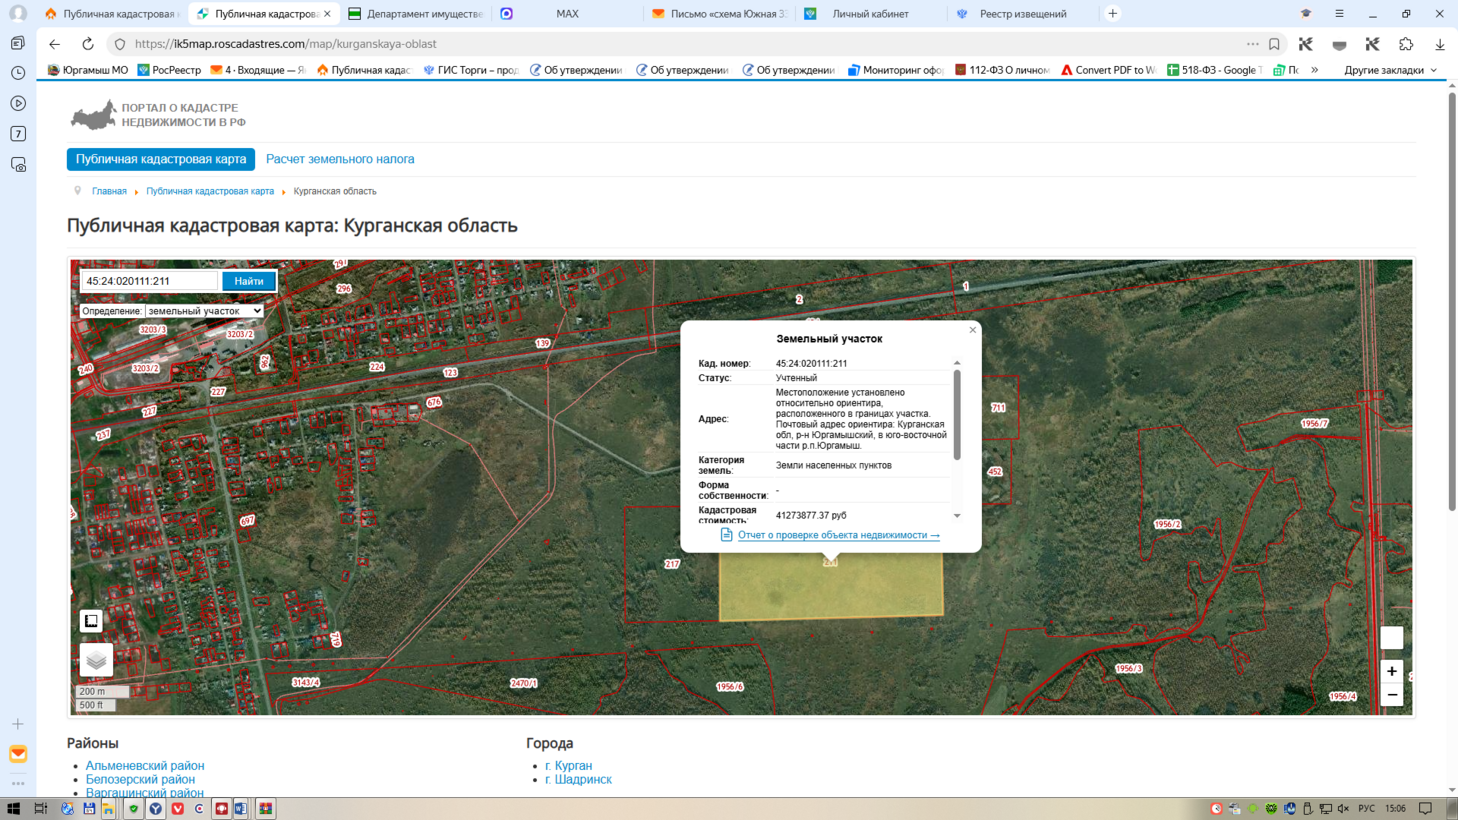The width and height of the screenshot is (1458, 820).
Task: Bookmark this page using the bookmark icon
Action: pyautogui.click(x=1274, y=44)
